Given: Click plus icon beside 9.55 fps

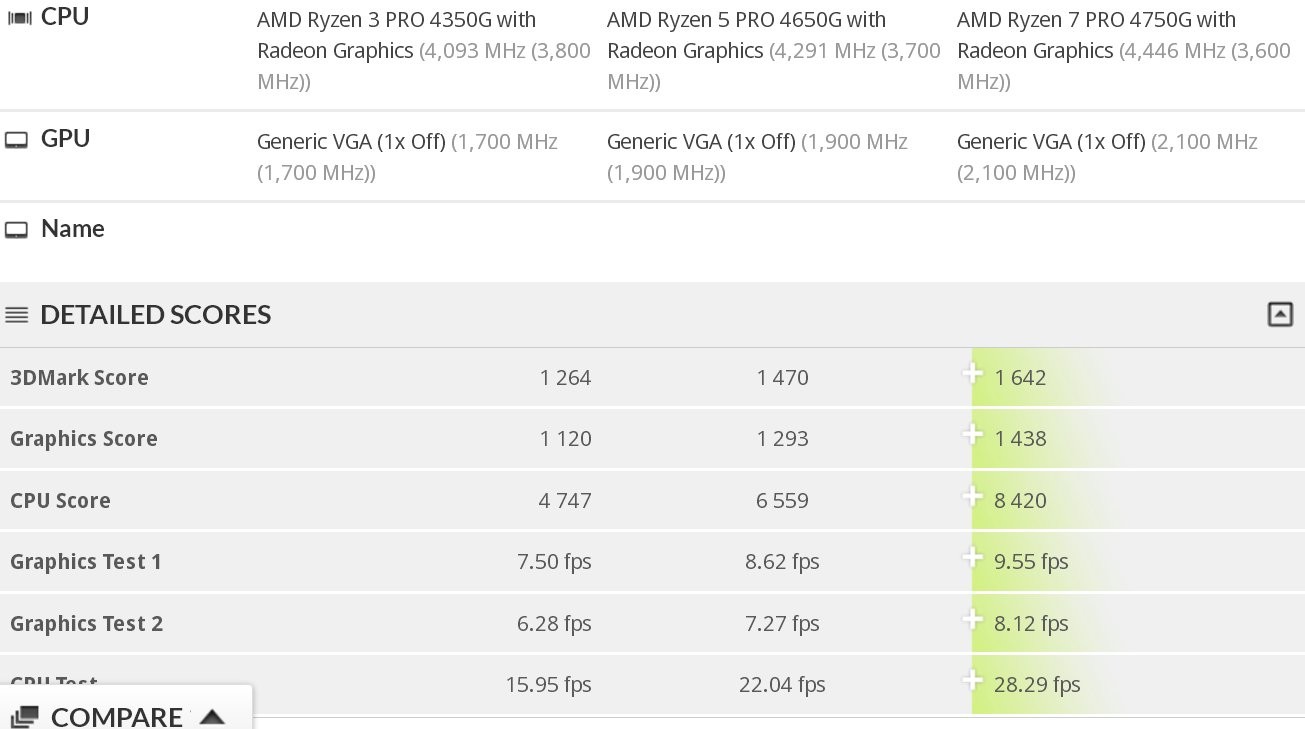Looking at the screenshot, I should click(x=971, y=559).
